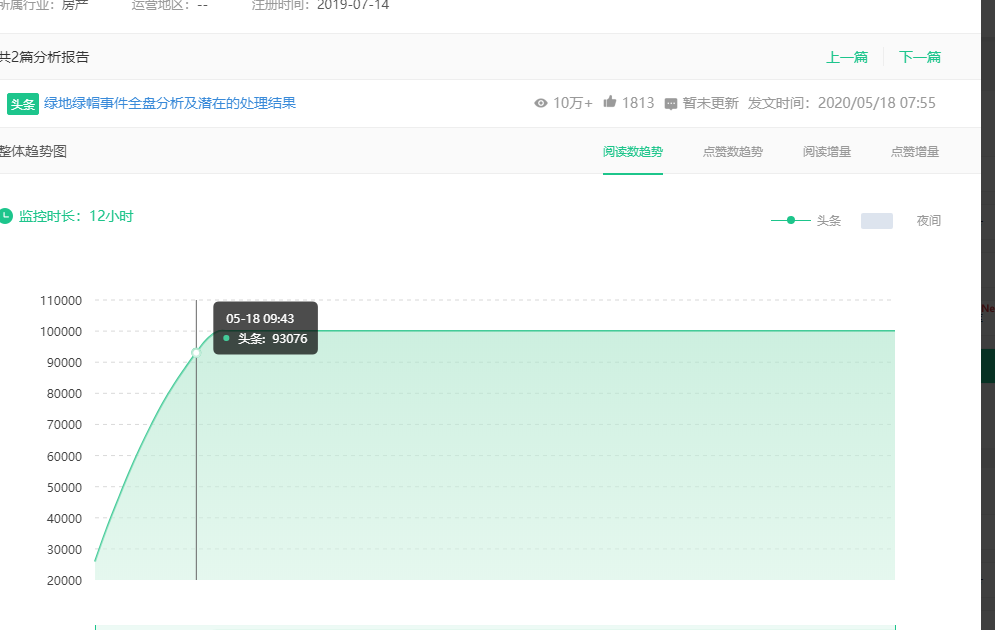The image size is (995, 630).
Task: Open article 绿地绿帽事件全盘分析及潜在的处理结果
Action: (x=170, y=103)
